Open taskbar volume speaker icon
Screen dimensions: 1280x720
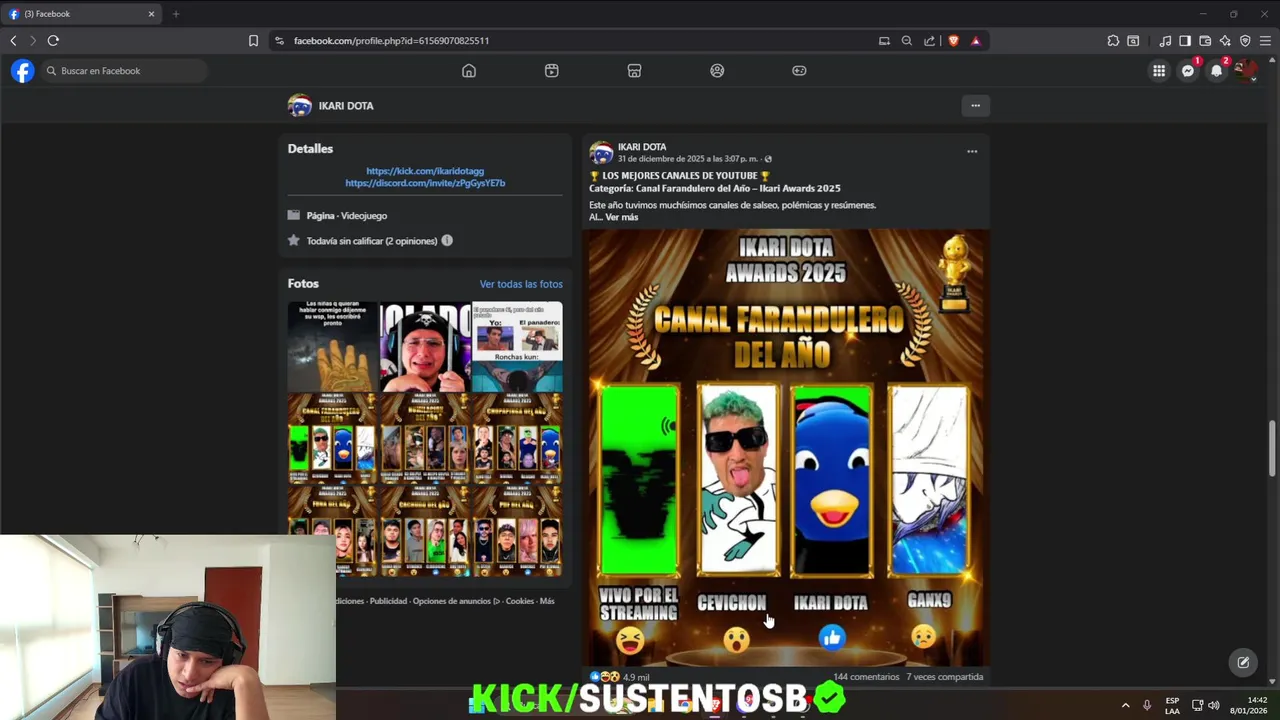pos(1214,705)
